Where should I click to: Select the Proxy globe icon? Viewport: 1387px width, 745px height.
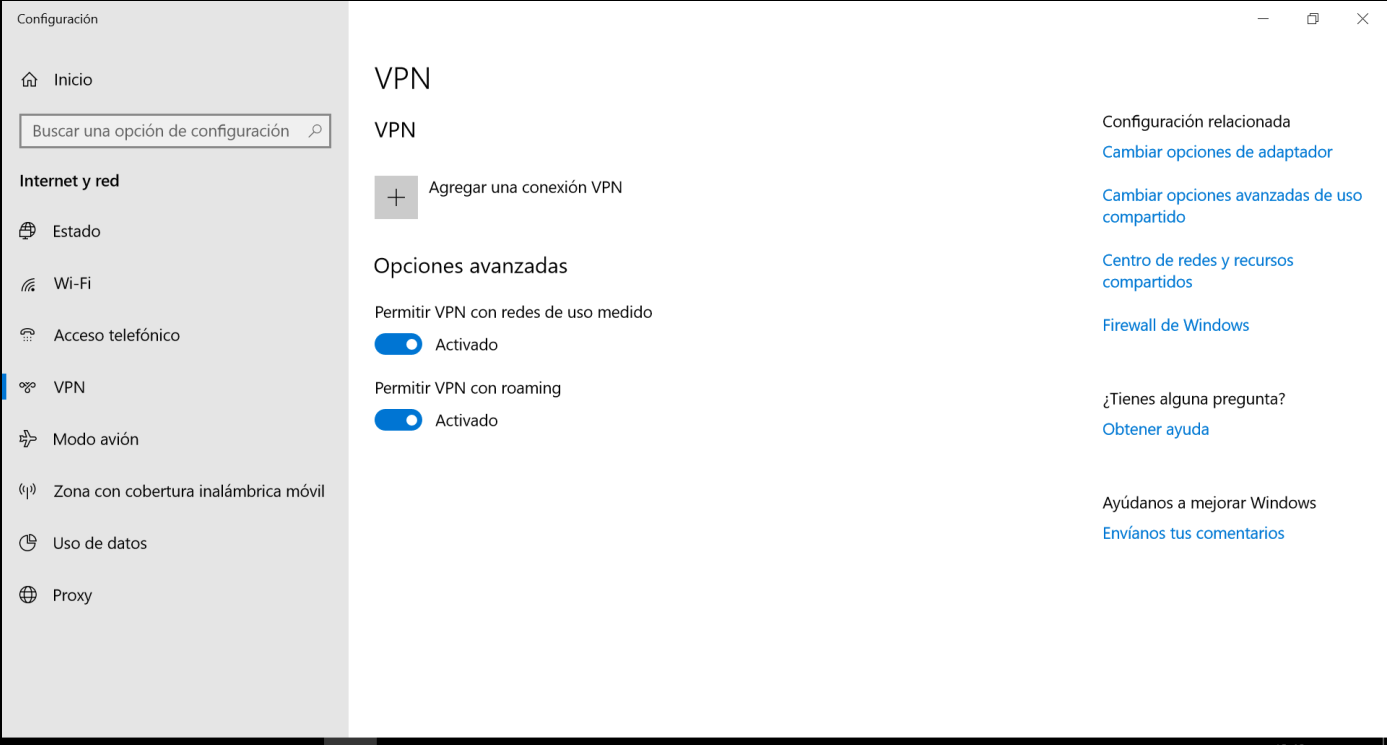tap(28, 595)
